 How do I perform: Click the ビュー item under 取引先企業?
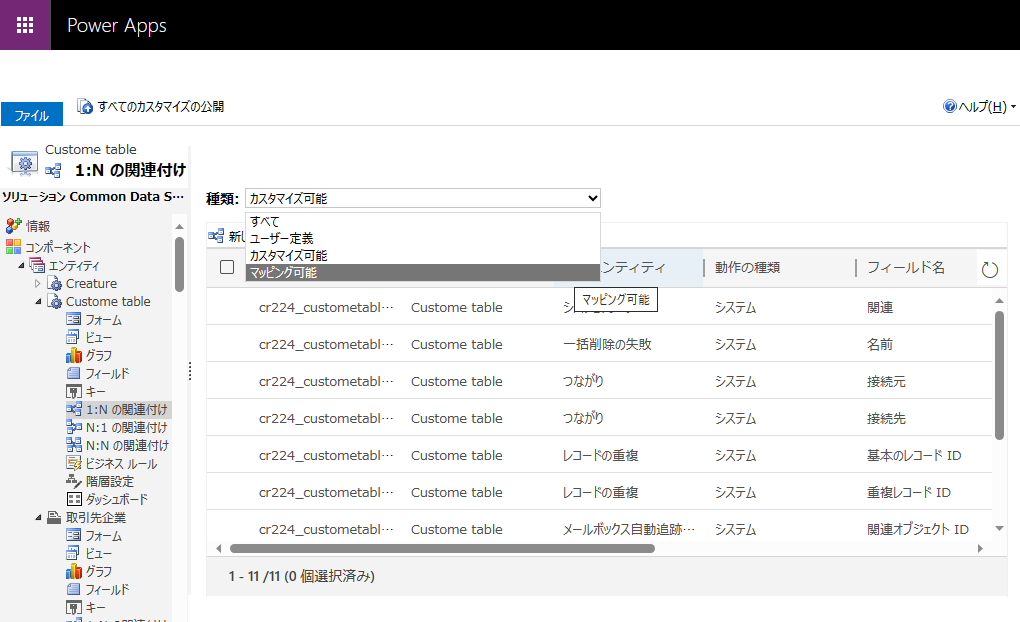[x=99, y=554]
